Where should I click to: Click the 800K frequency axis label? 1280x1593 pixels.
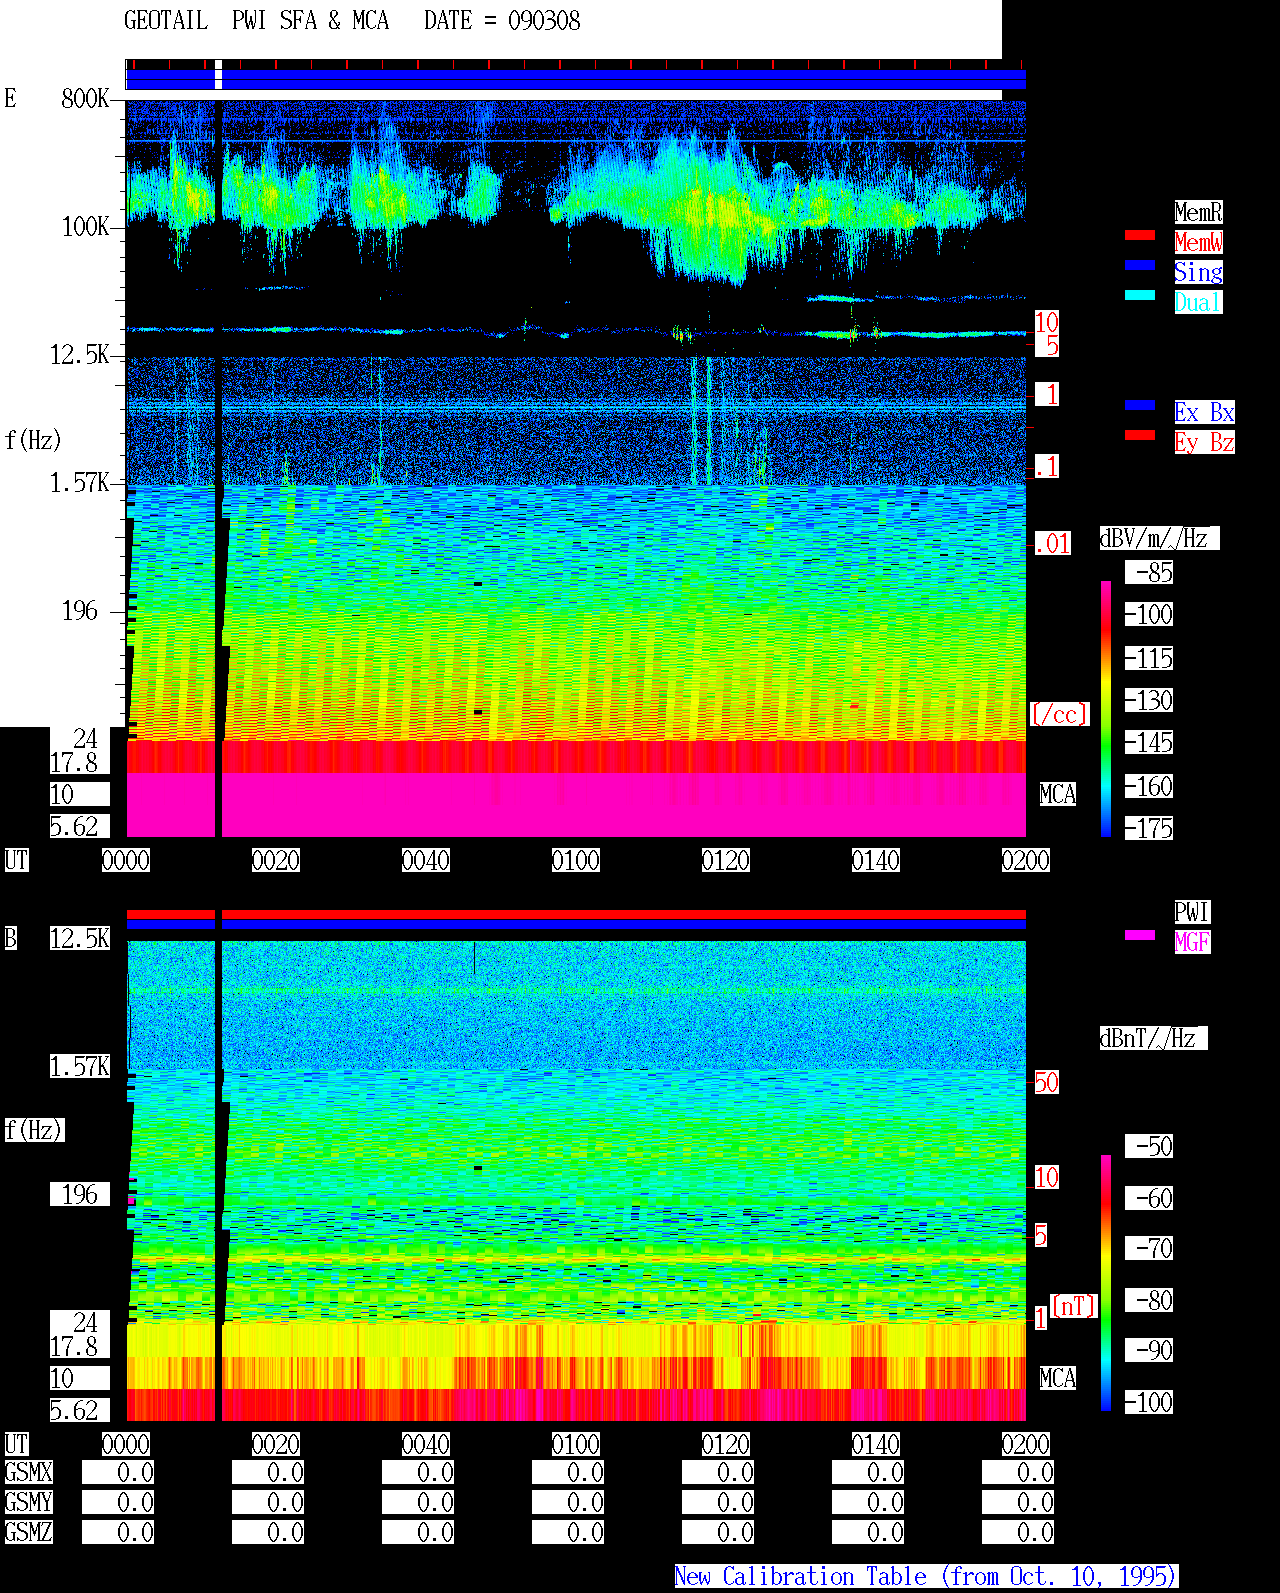(x=85, y=98)
